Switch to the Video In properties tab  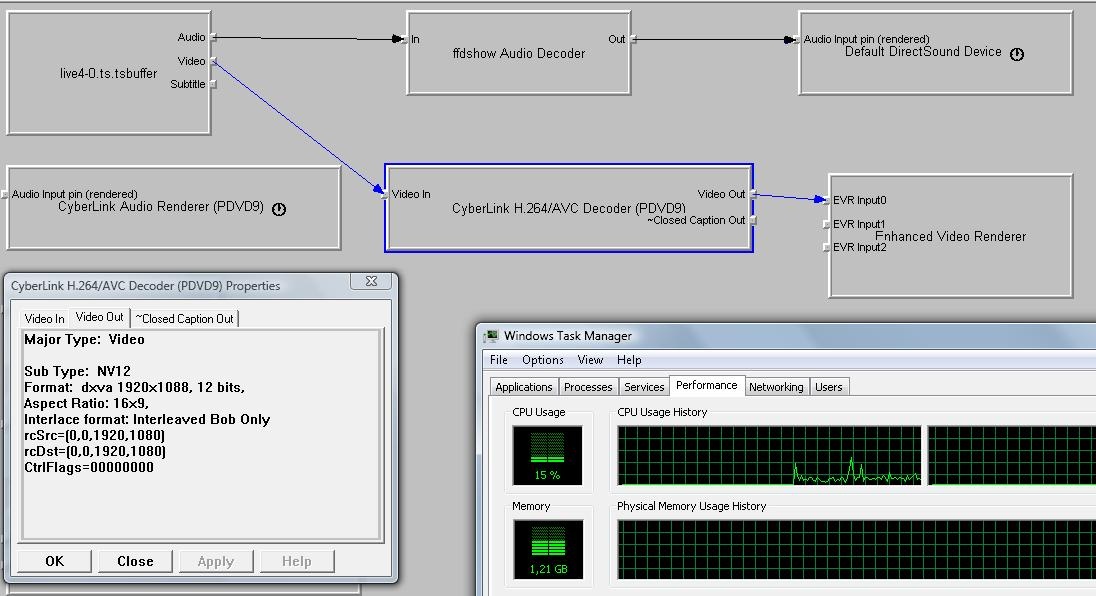44,319
